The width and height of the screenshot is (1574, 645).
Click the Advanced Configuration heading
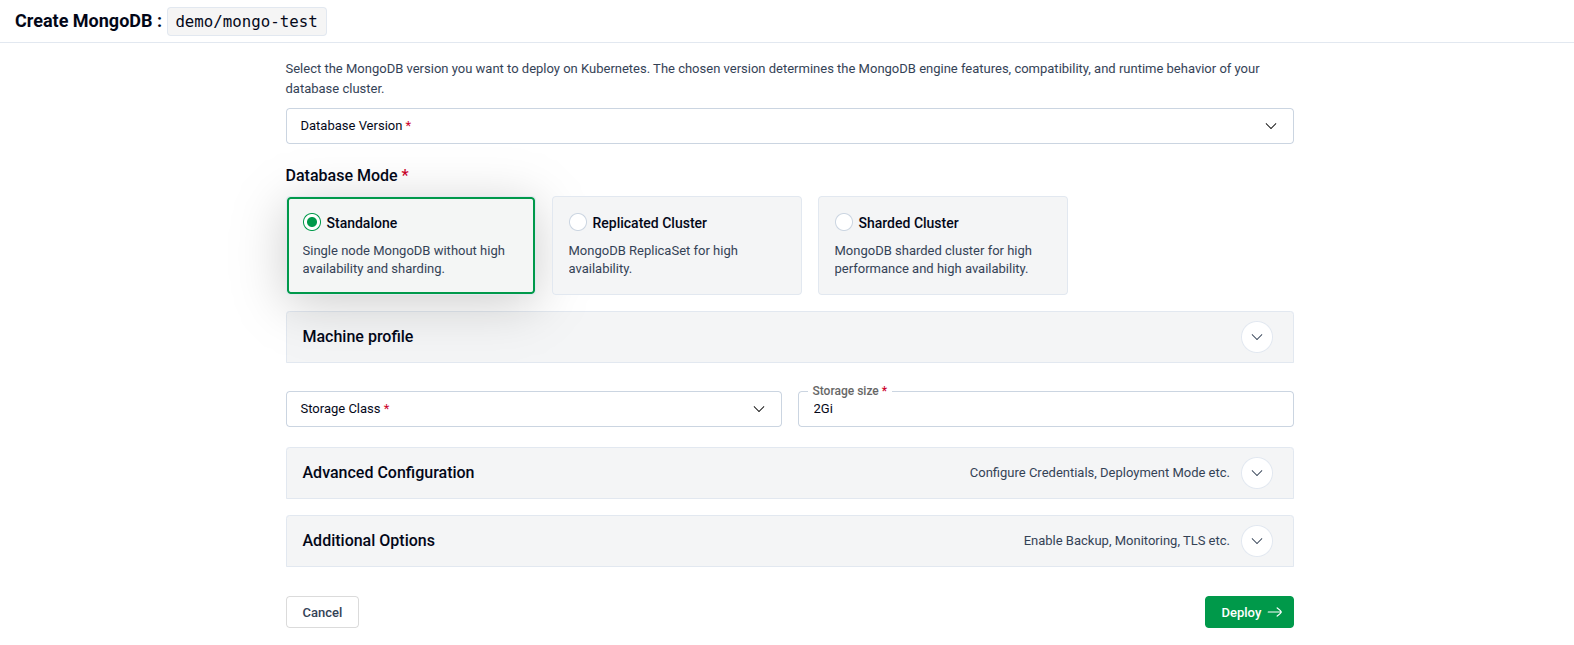pos(388,473)
